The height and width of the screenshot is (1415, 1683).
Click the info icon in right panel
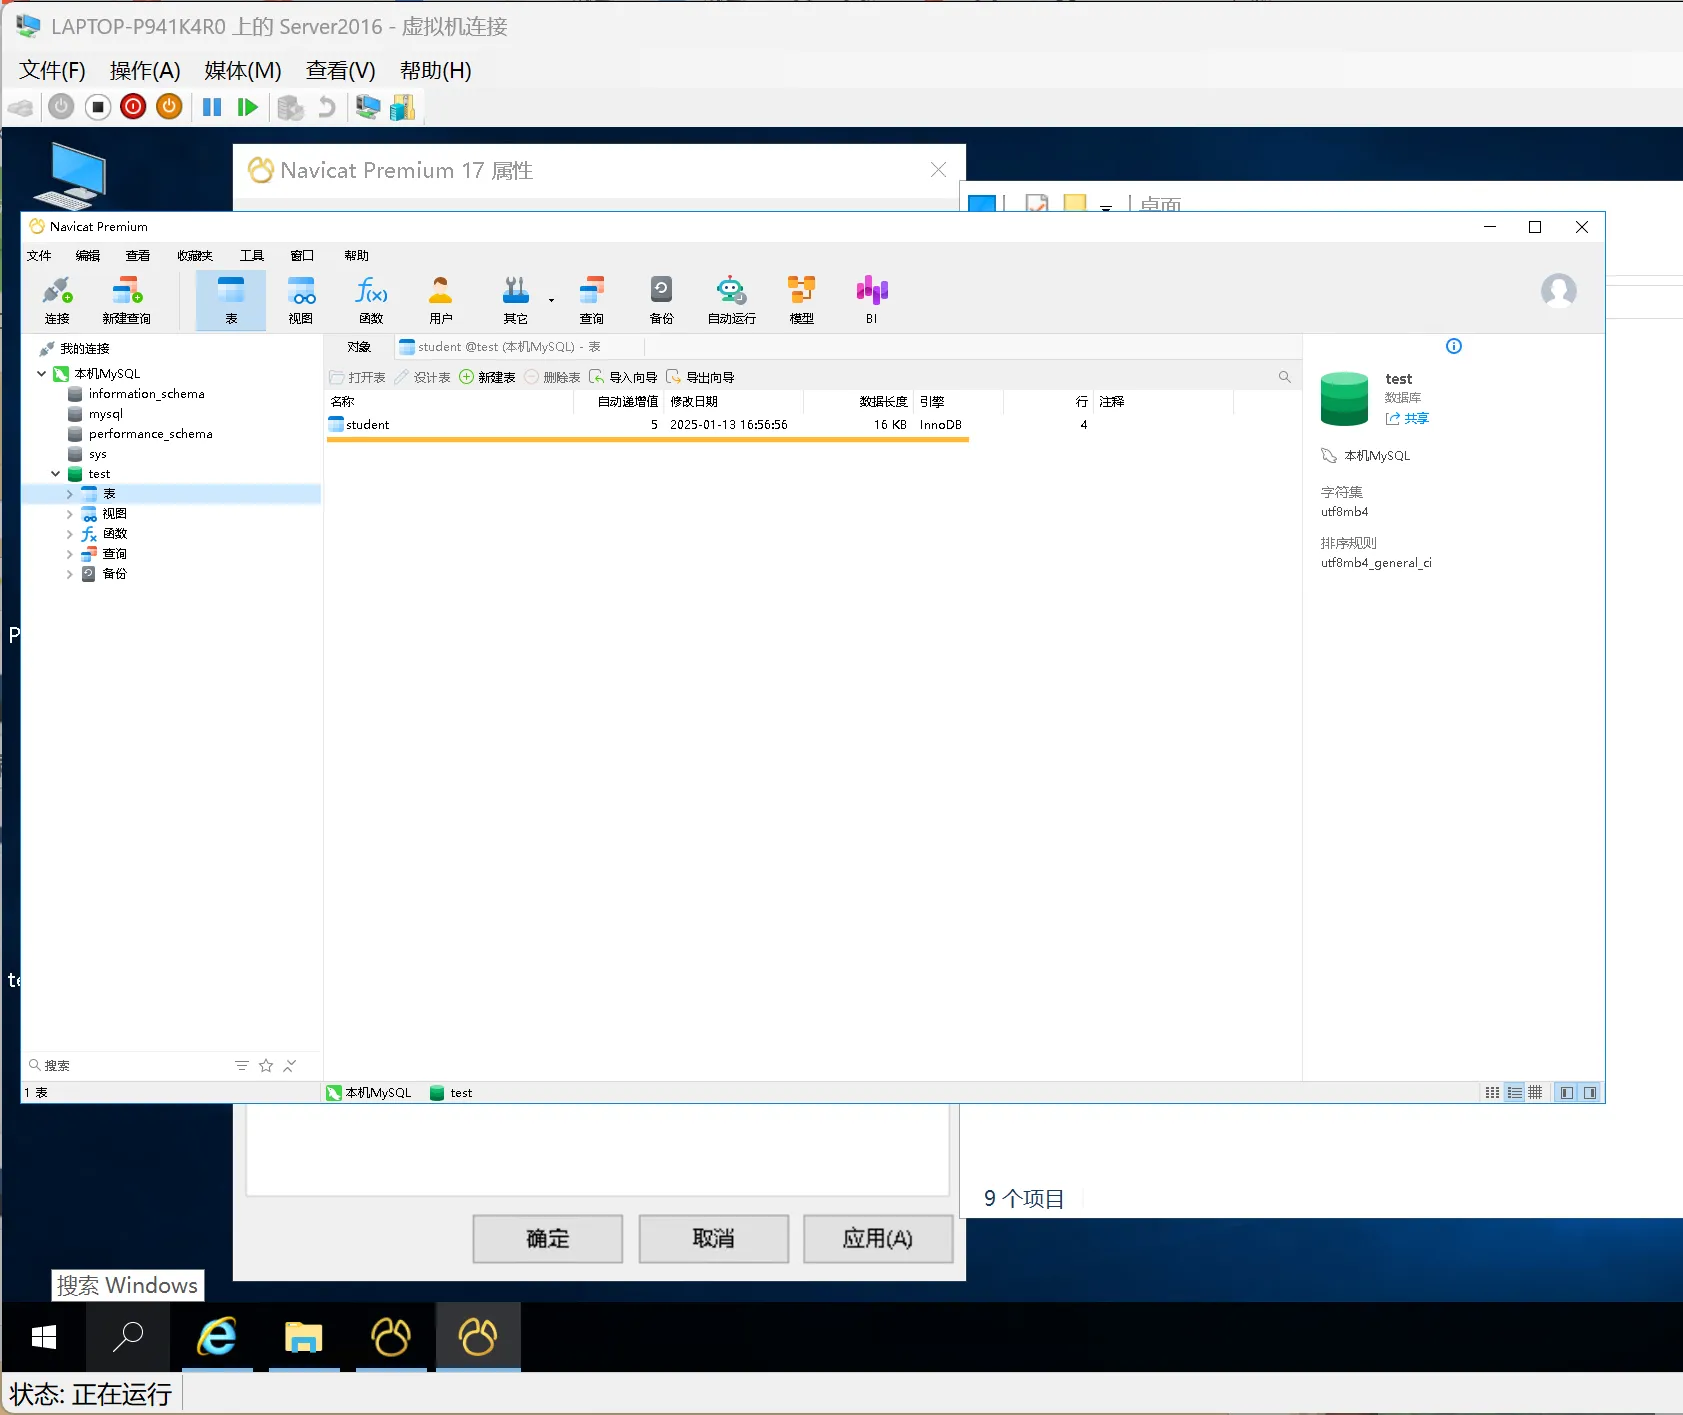(1454, 346)
